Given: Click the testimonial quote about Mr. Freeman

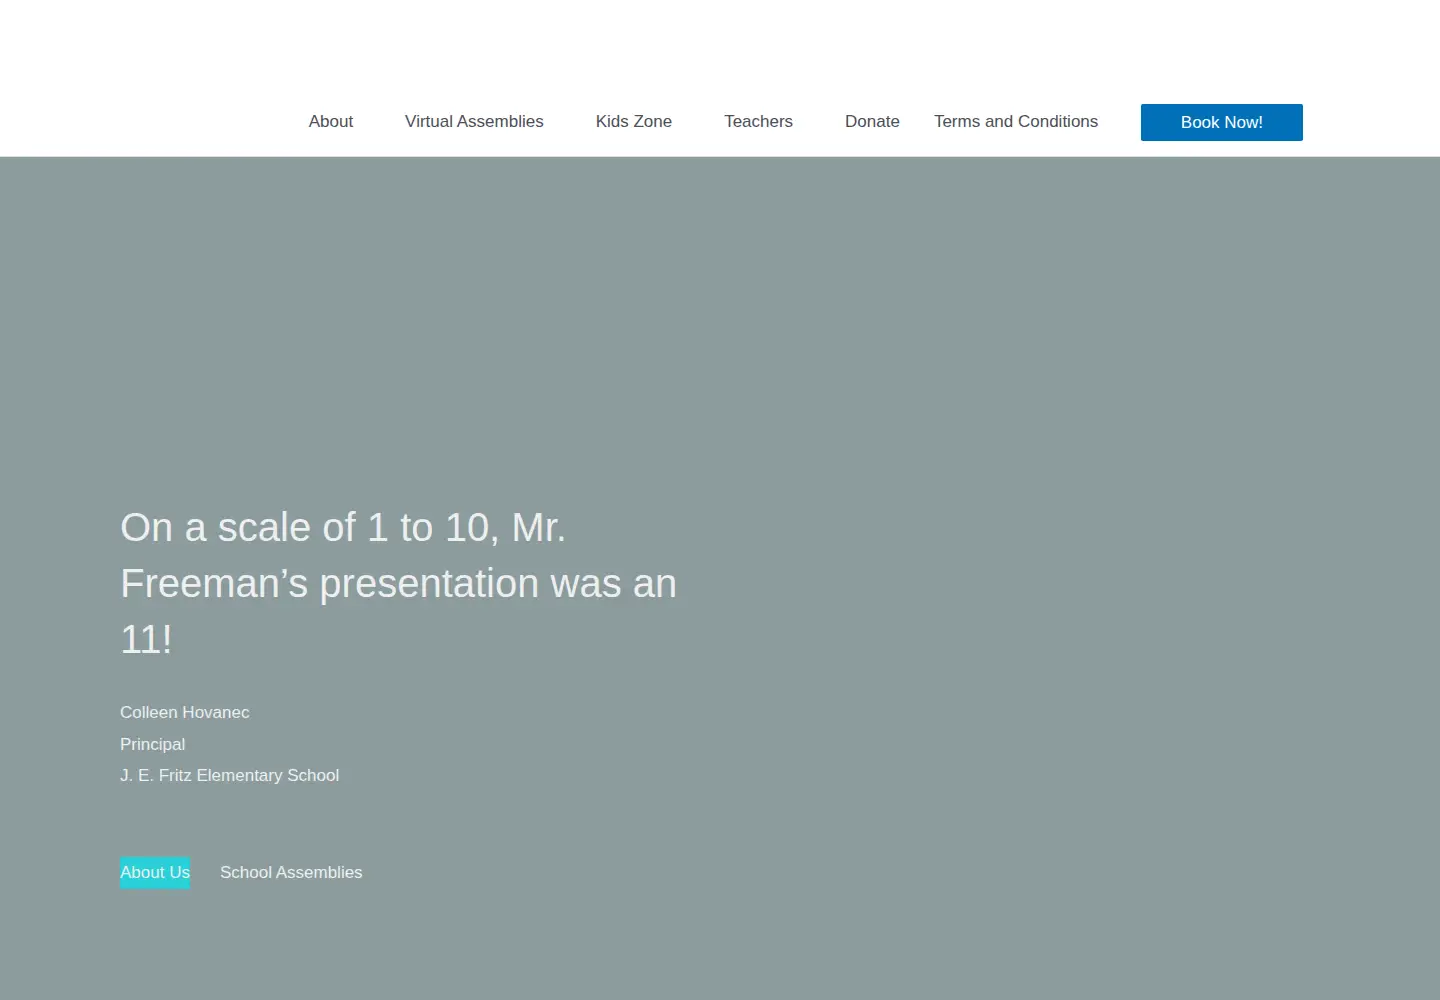Looking at the screenshot, I should [x=398, y=583].
